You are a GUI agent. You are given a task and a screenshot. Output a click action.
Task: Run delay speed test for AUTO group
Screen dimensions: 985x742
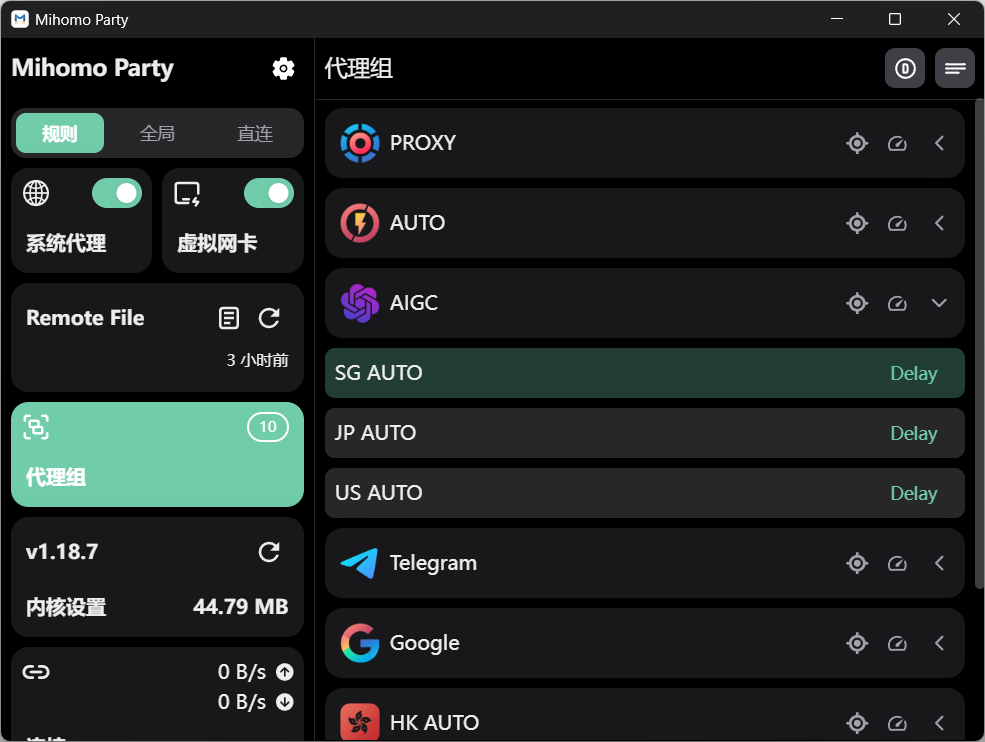(x=897, y=223)
